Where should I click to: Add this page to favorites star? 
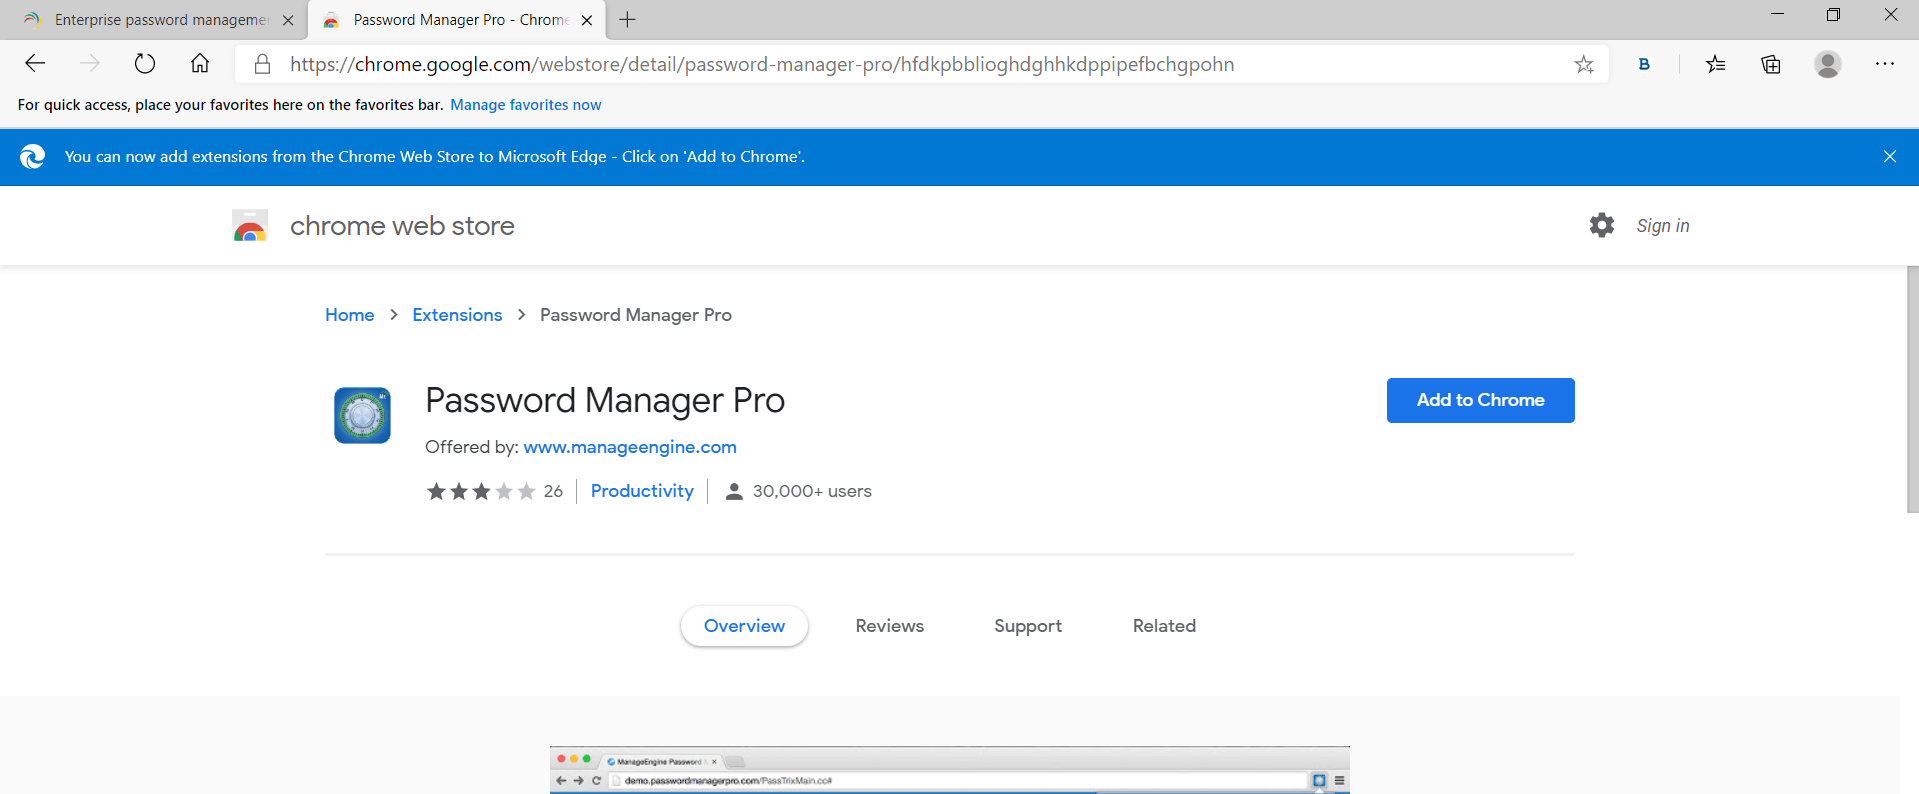[1584, 65]
